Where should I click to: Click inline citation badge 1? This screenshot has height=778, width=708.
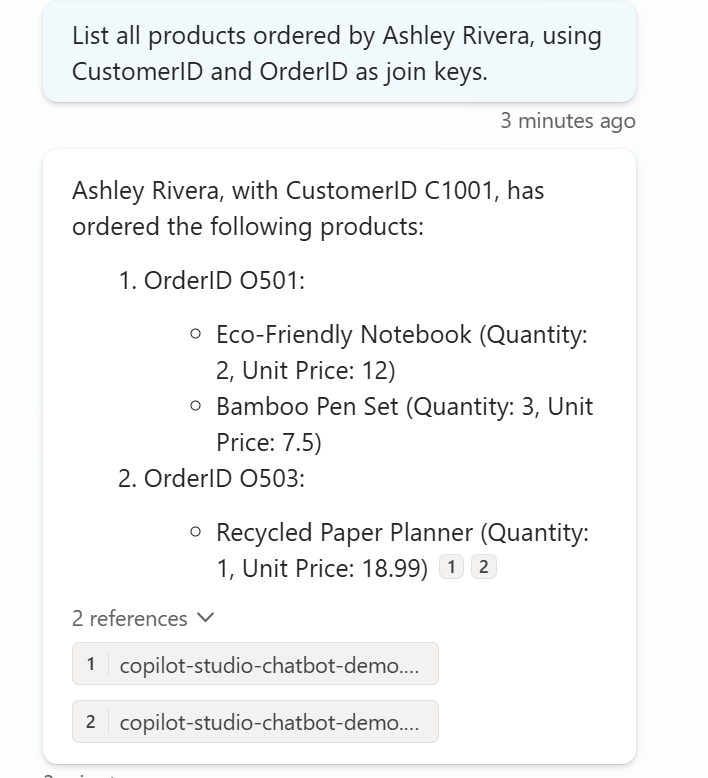(x=451, y=567)
